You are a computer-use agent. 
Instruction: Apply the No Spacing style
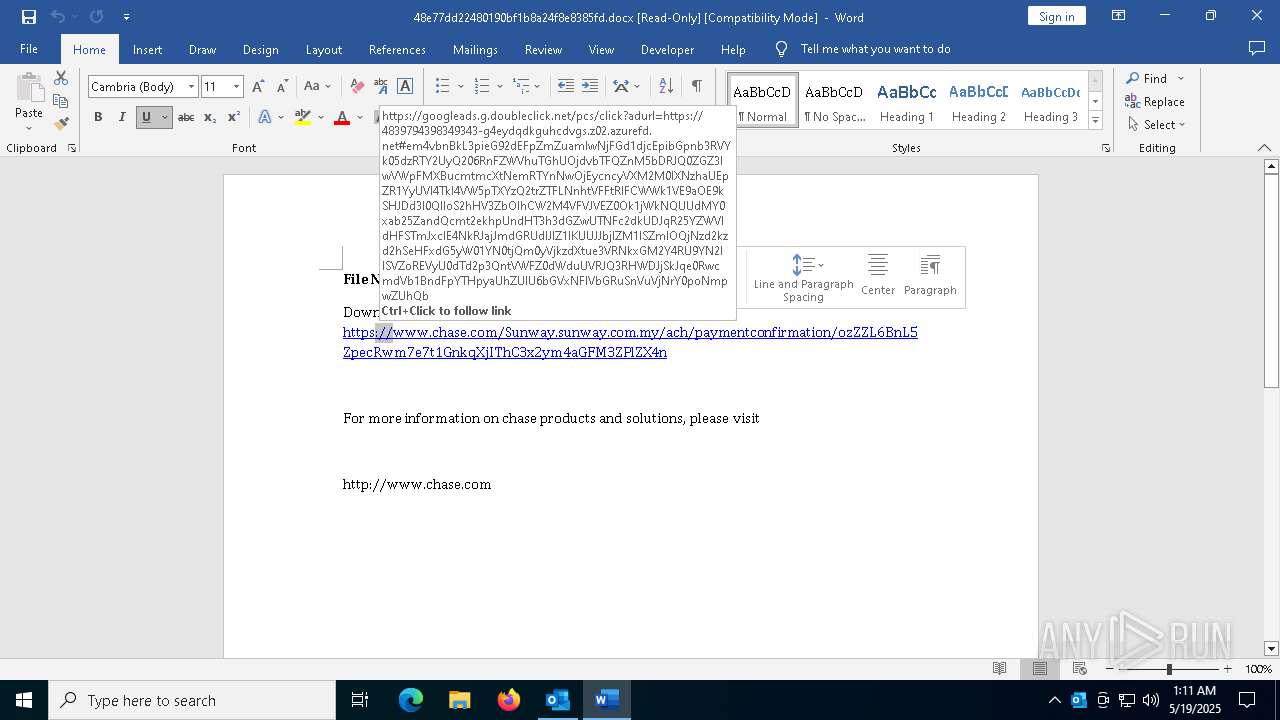(834, 100)
